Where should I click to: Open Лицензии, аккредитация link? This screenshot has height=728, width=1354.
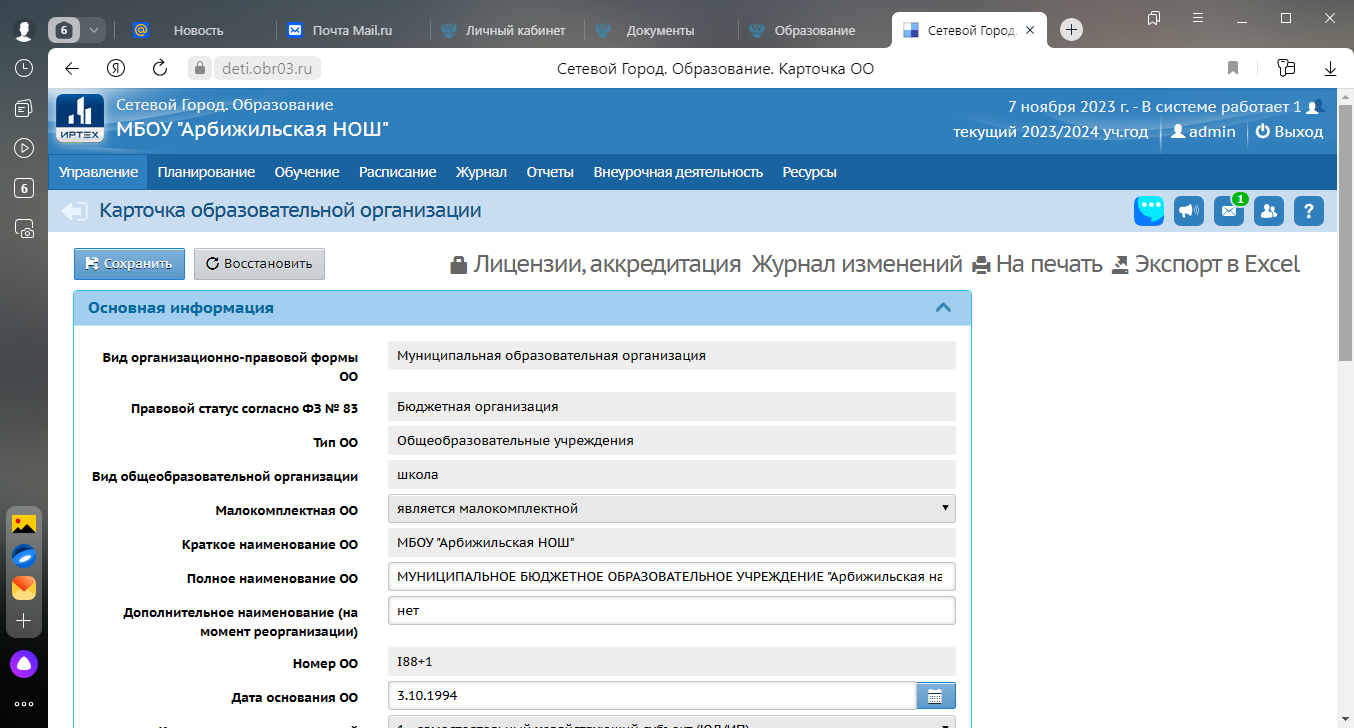point(595,264)
